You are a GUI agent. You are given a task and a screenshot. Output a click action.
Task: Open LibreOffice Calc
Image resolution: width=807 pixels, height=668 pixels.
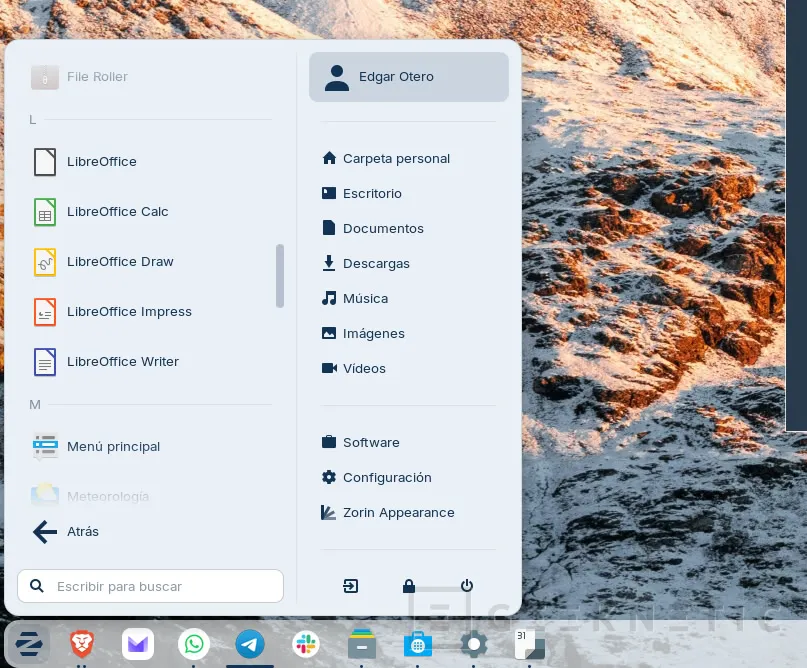pyautogui.click(x=117, y=212)
